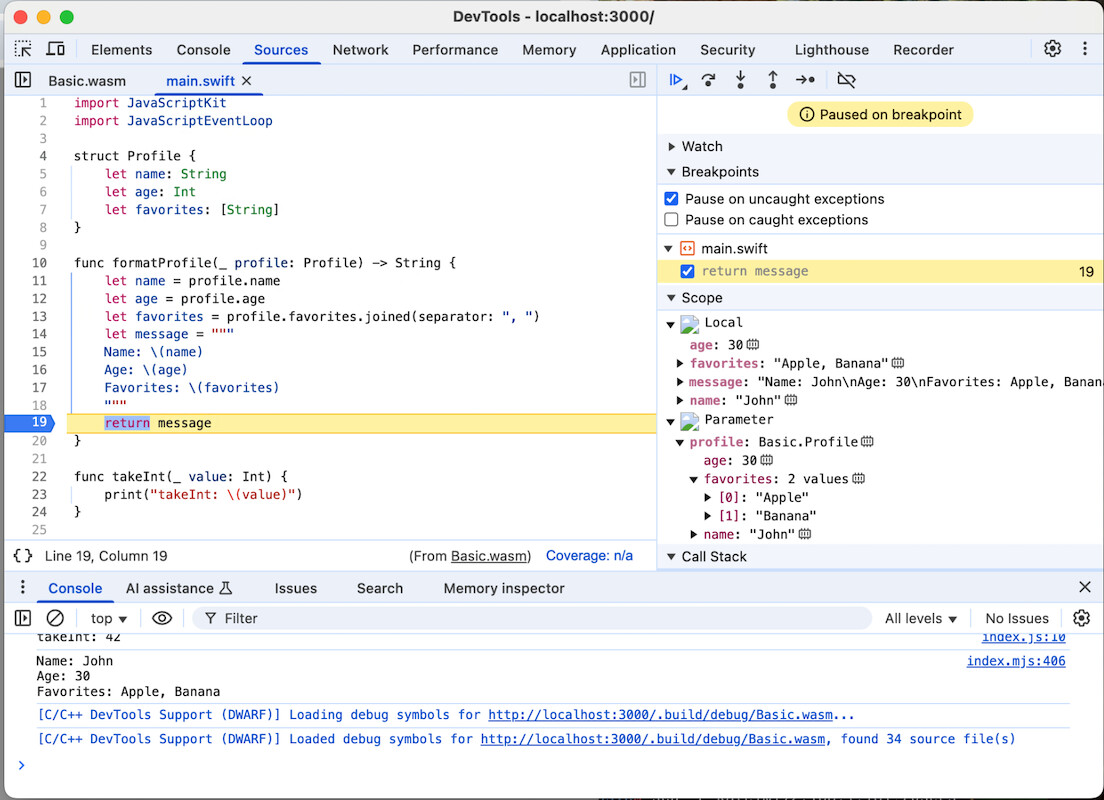Open memory inspector icon next to Local age
1104x800 pixels.
click(753, 344)
